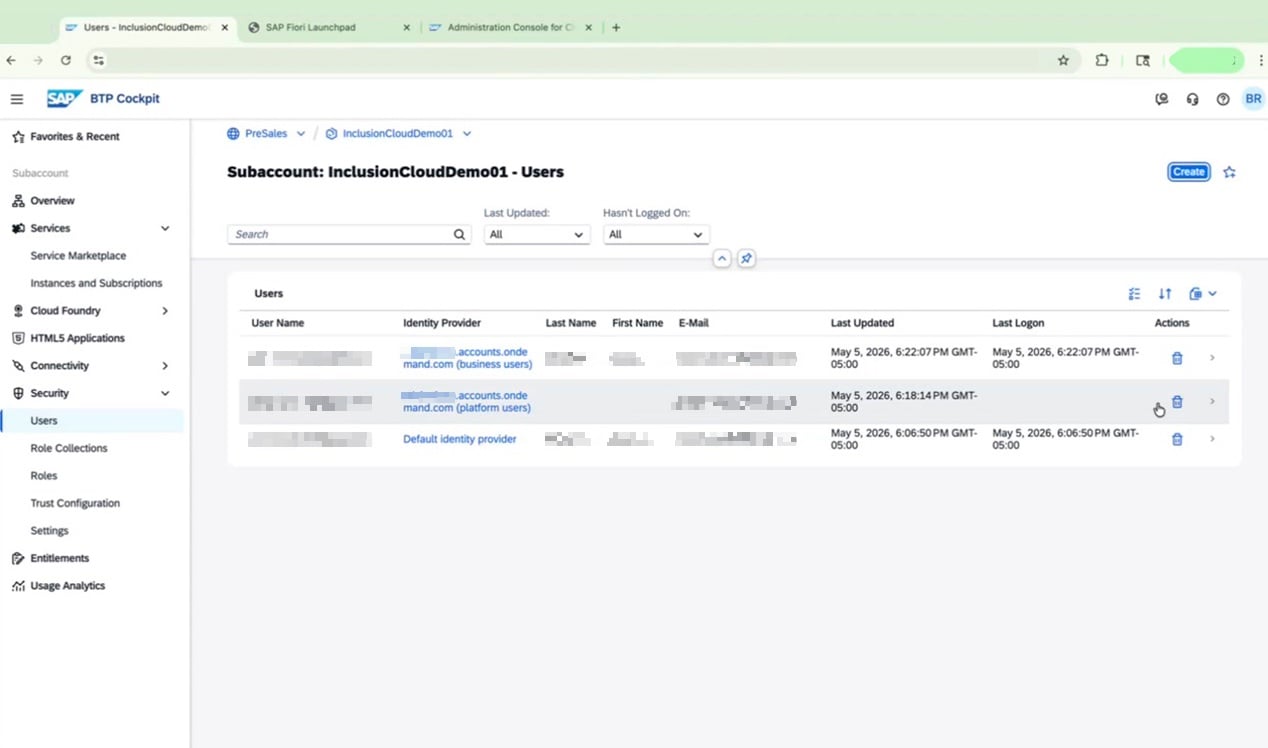Open Instances and Subscriptions
Image resolution: width=1268 pixels, height=748 pixels.
96,284
